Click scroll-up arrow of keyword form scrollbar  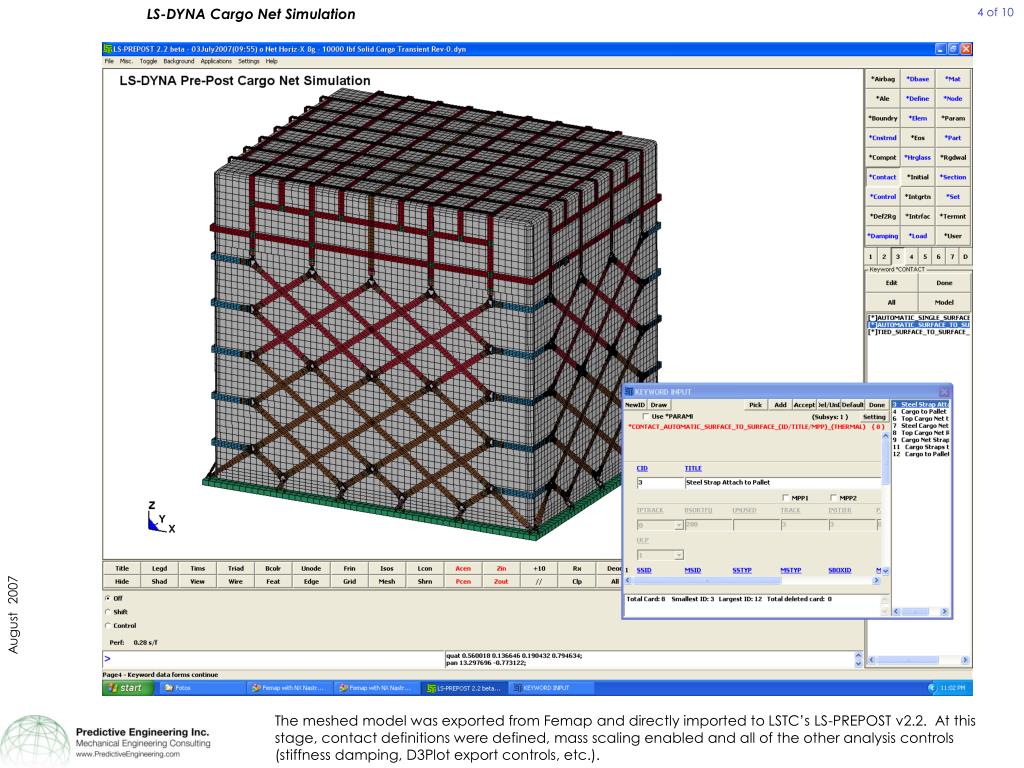coord(886,436)
